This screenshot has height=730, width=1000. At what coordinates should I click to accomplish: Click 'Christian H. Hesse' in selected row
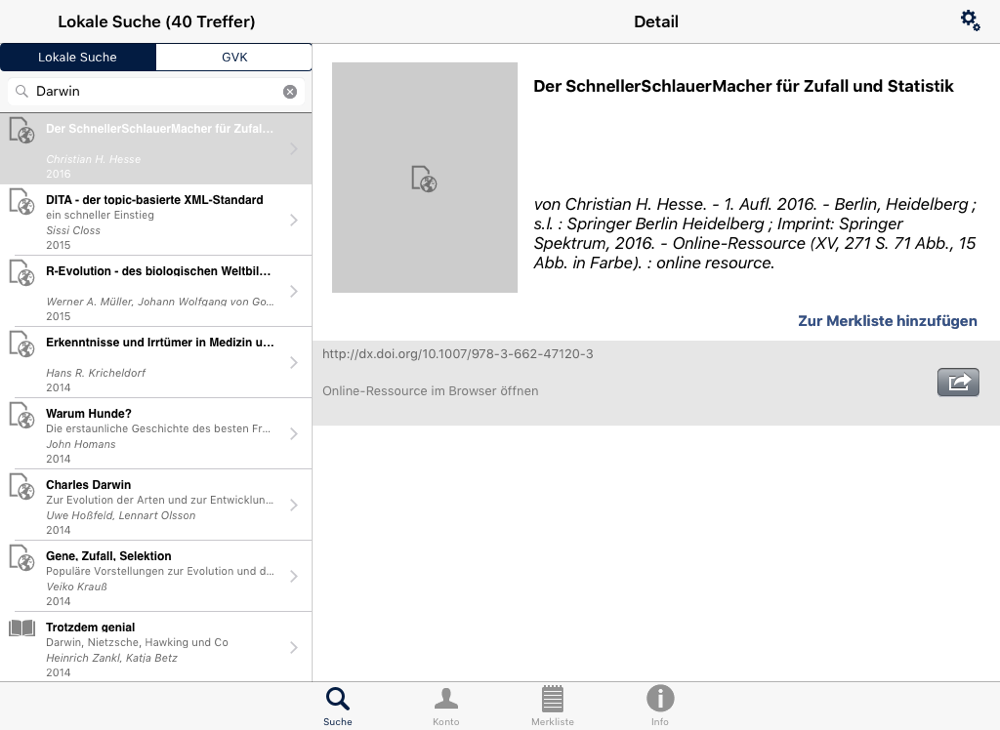(x=93, y=159)
